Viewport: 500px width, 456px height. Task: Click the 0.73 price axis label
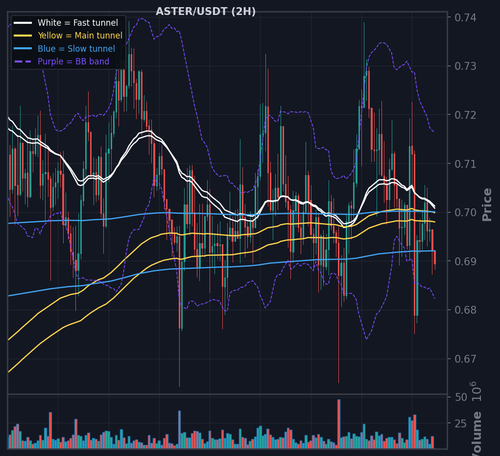pyautogui.click(x=465, y=66)
